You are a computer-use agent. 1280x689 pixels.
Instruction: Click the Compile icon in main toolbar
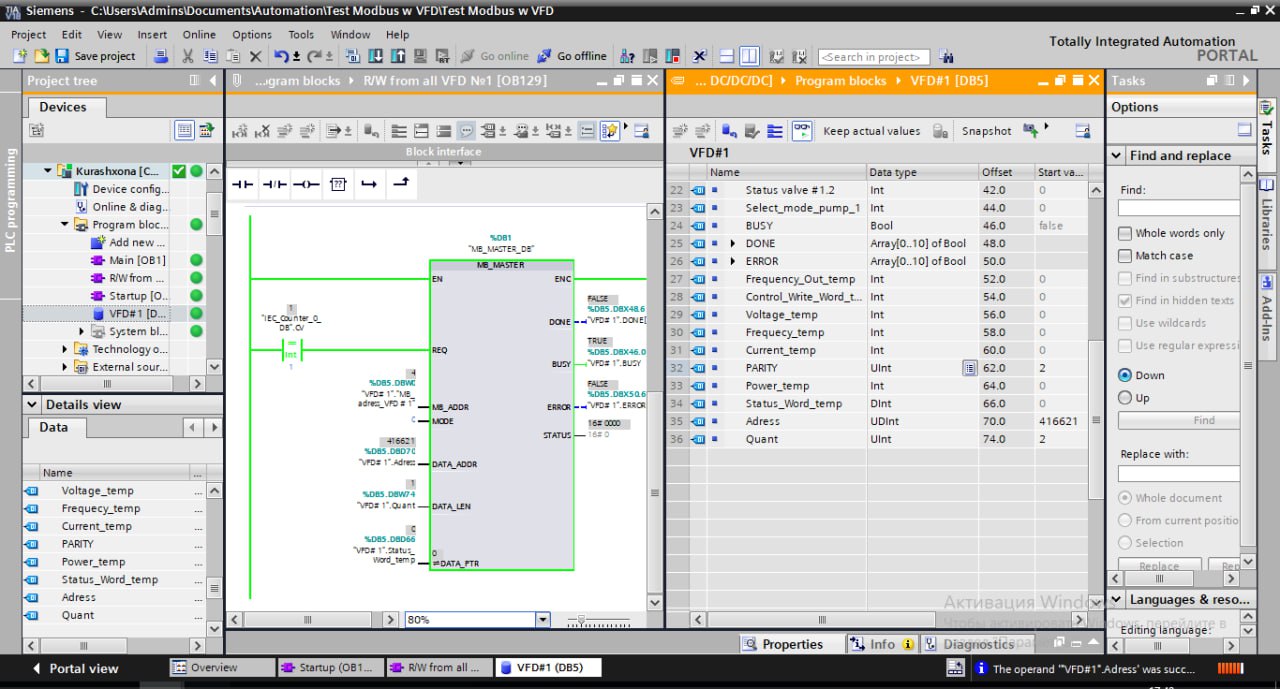tap(354, 56)
